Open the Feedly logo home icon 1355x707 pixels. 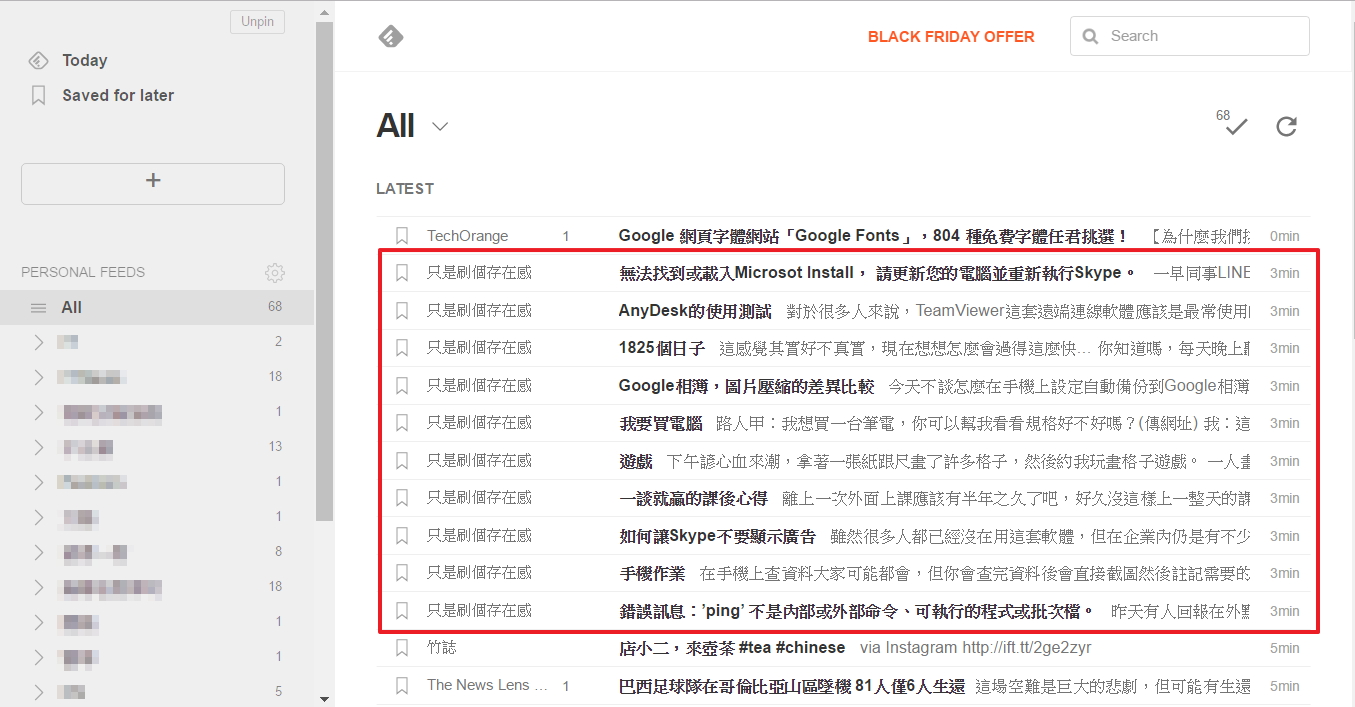point(391,37)
